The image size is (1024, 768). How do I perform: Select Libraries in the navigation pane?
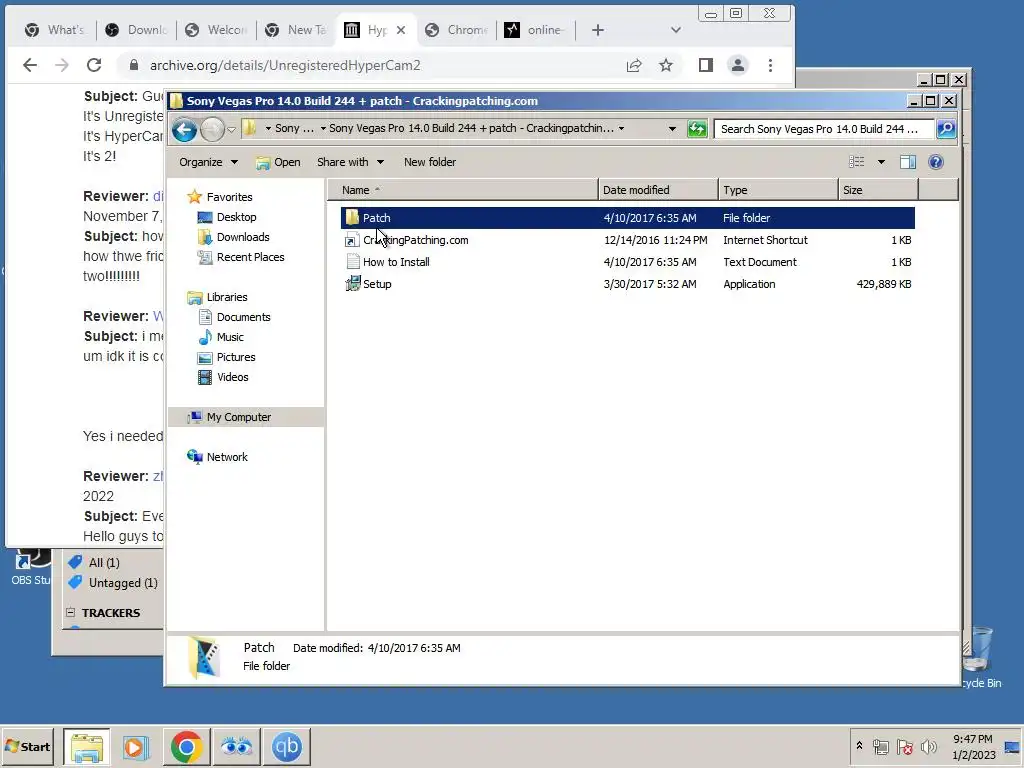tap(217, 297)
